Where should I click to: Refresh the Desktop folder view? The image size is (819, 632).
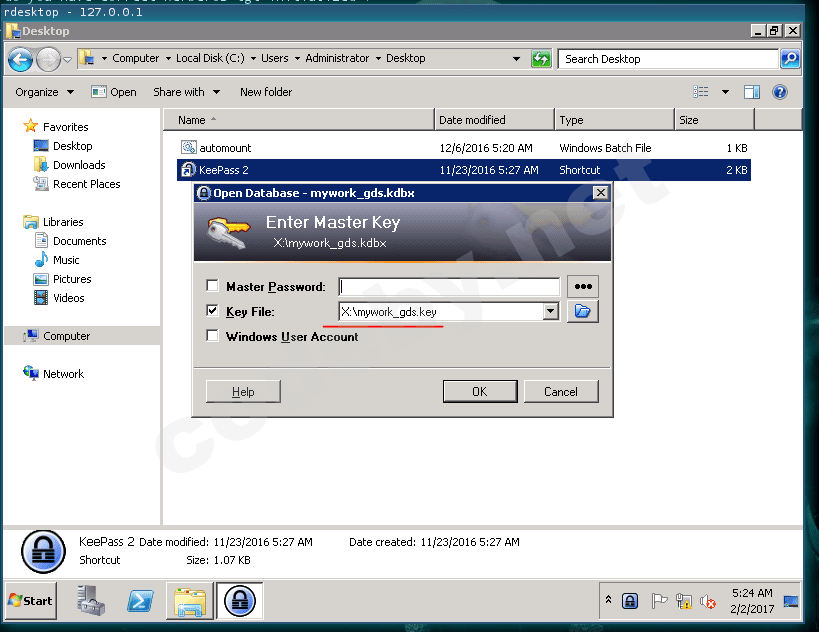541,58
